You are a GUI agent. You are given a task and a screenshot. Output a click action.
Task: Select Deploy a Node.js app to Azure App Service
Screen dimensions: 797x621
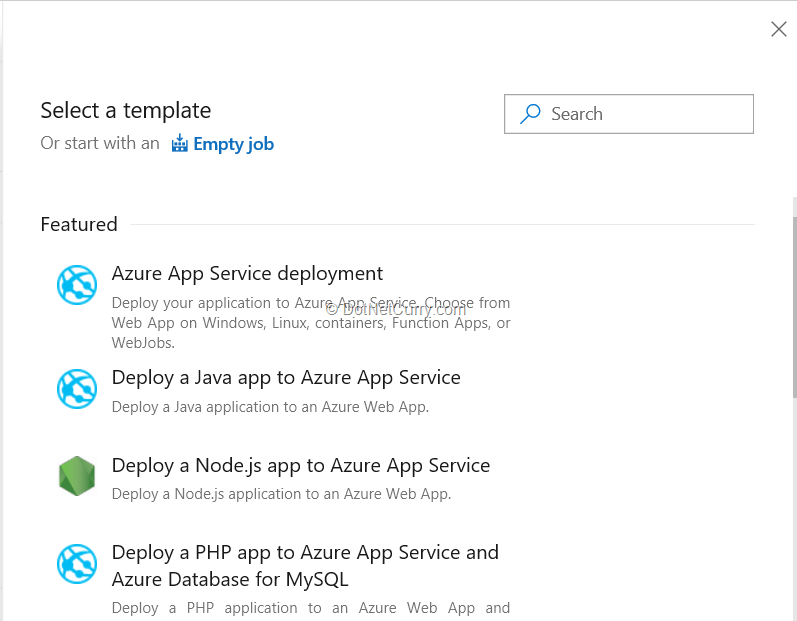pyautogui.click(x=300, y=465)
